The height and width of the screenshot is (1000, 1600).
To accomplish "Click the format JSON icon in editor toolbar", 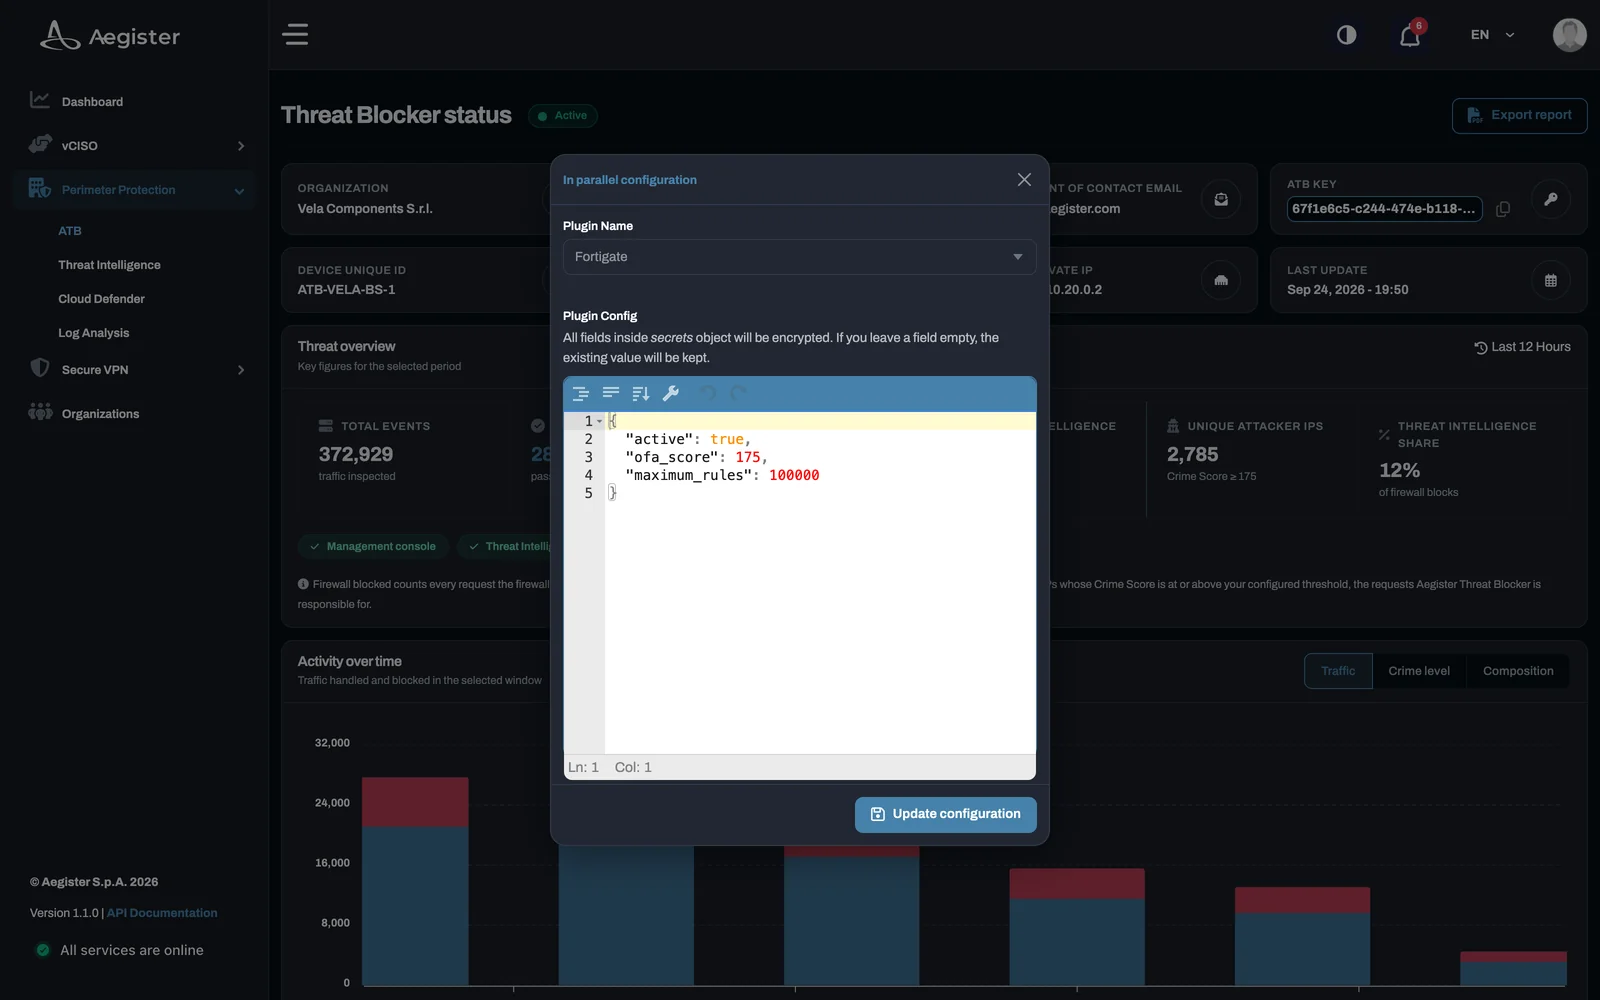I will tap(580, 394).
